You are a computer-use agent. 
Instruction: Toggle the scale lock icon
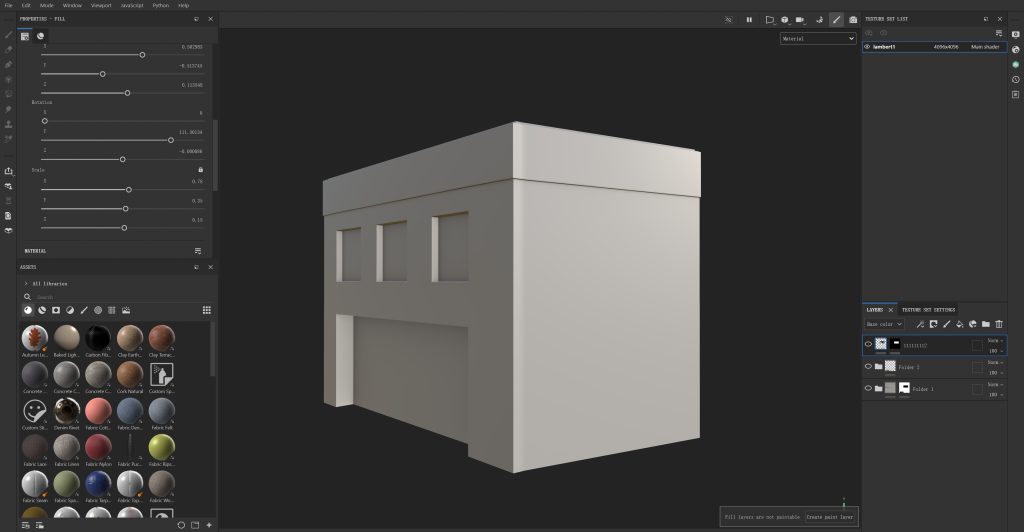[200, 170]
